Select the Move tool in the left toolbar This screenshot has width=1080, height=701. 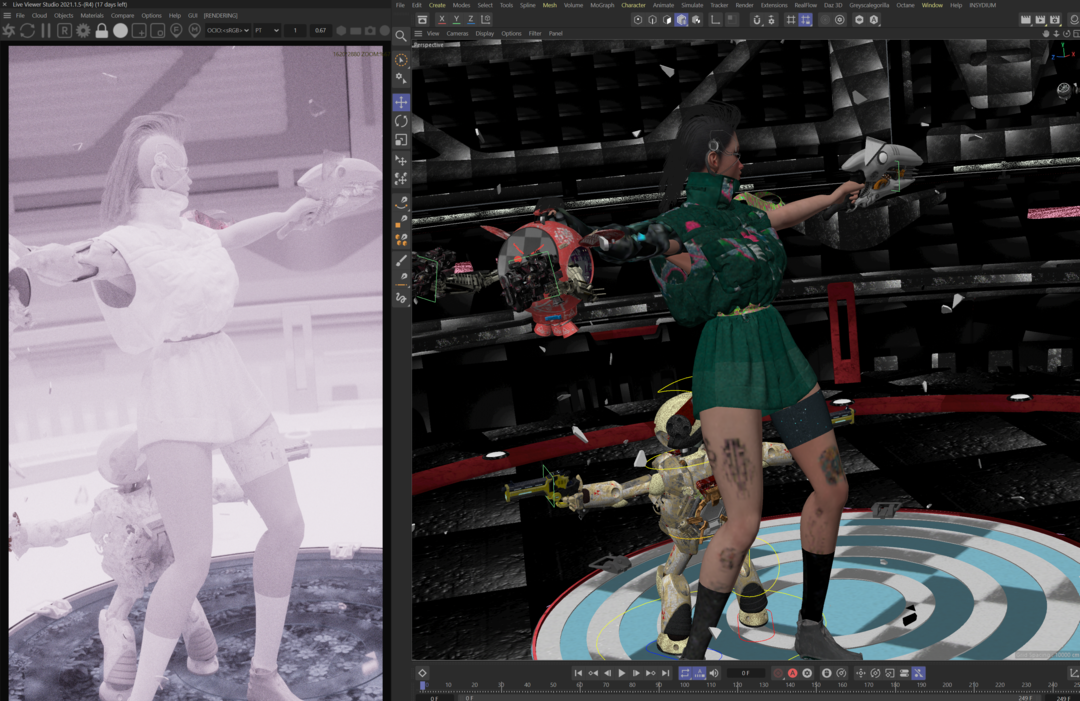[401, 102]
